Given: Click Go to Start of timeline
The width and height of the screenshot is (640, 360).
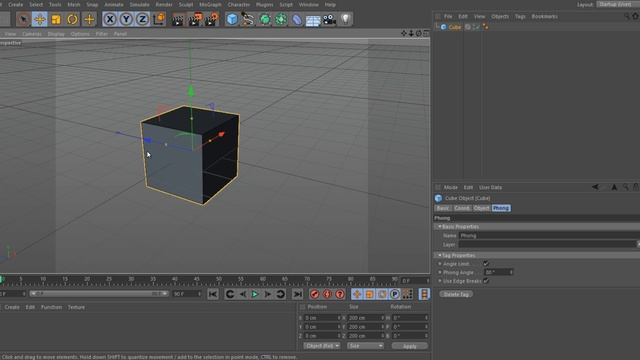Looking at the screenshot, I should click(213, 294).
